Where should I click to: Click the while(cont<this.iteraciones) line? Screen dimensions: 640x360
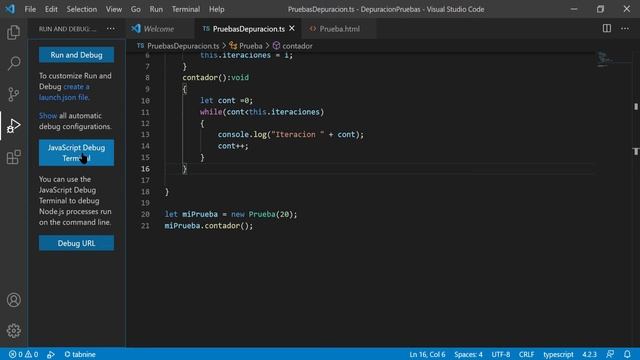tap(262, 112)
